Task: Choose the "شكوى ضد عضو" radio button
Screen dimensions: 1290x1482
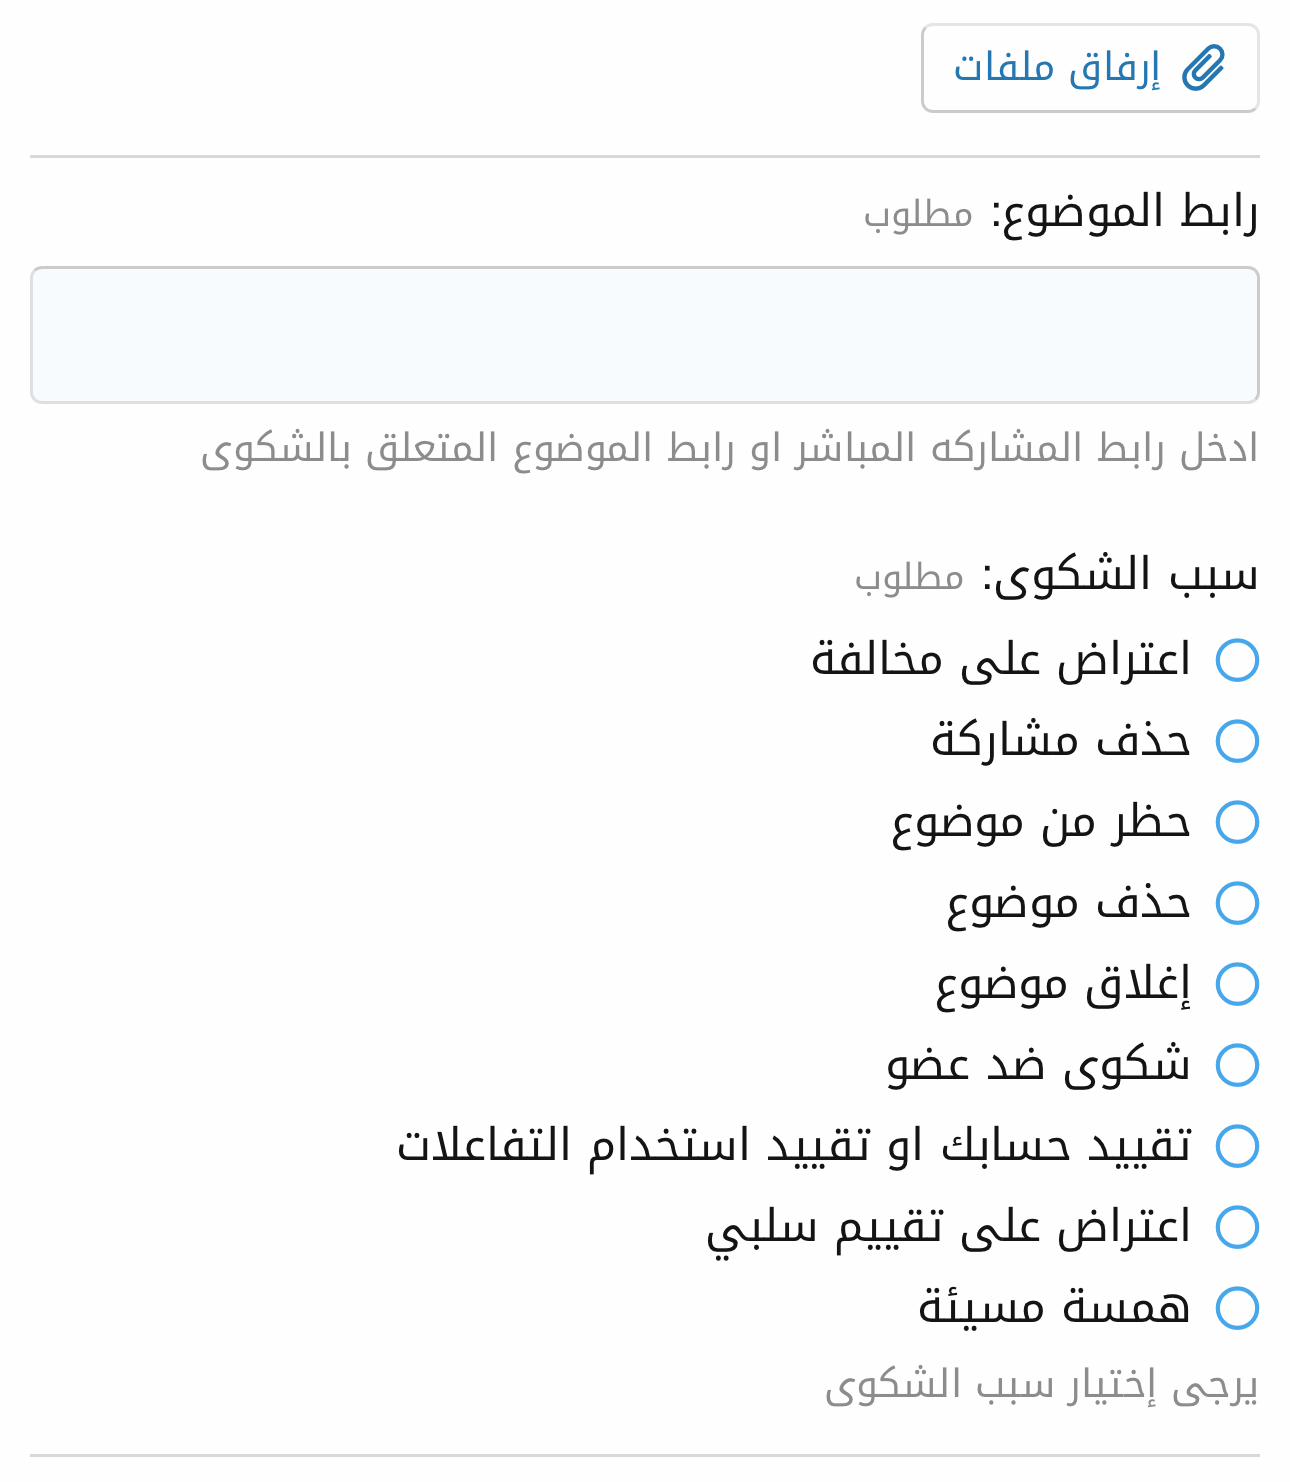Action: (x=1237, y=1065)
